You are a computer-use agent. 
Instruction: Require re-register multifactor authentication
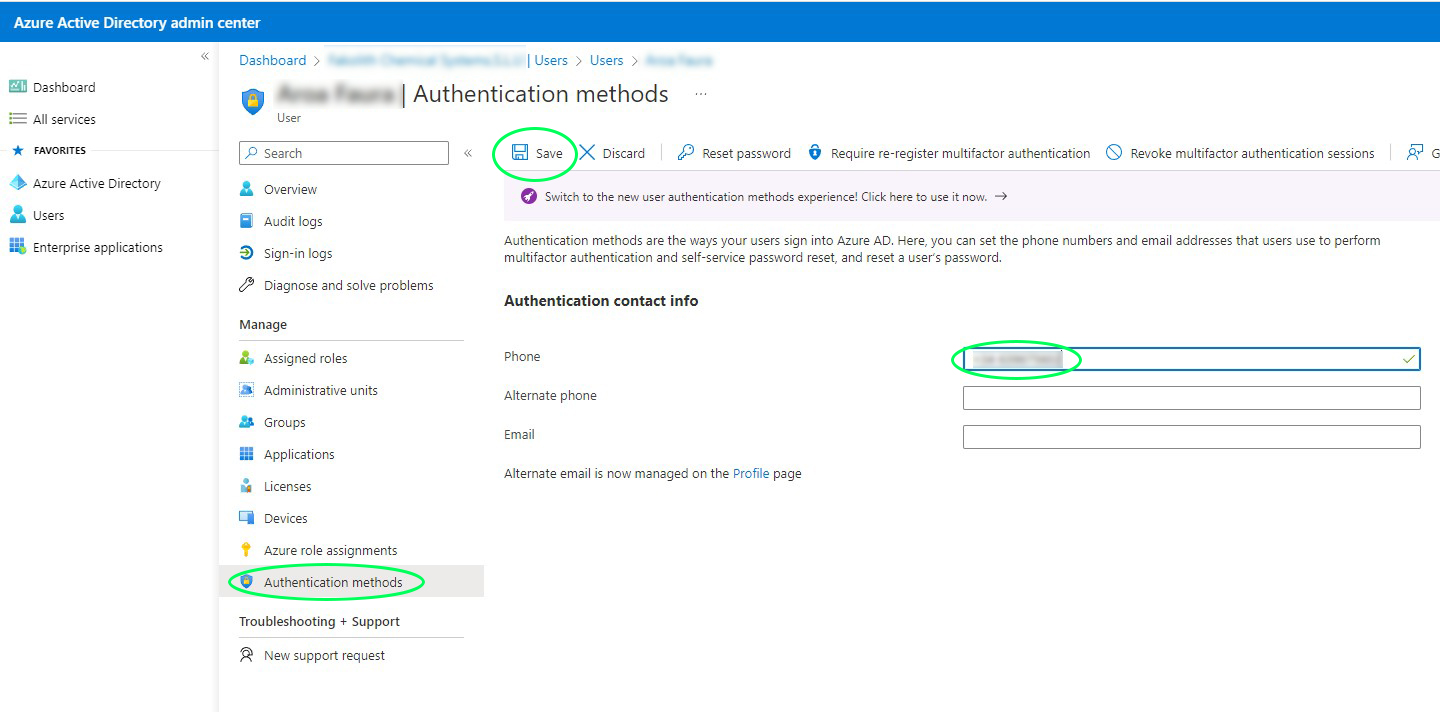(x=948, y=153)
